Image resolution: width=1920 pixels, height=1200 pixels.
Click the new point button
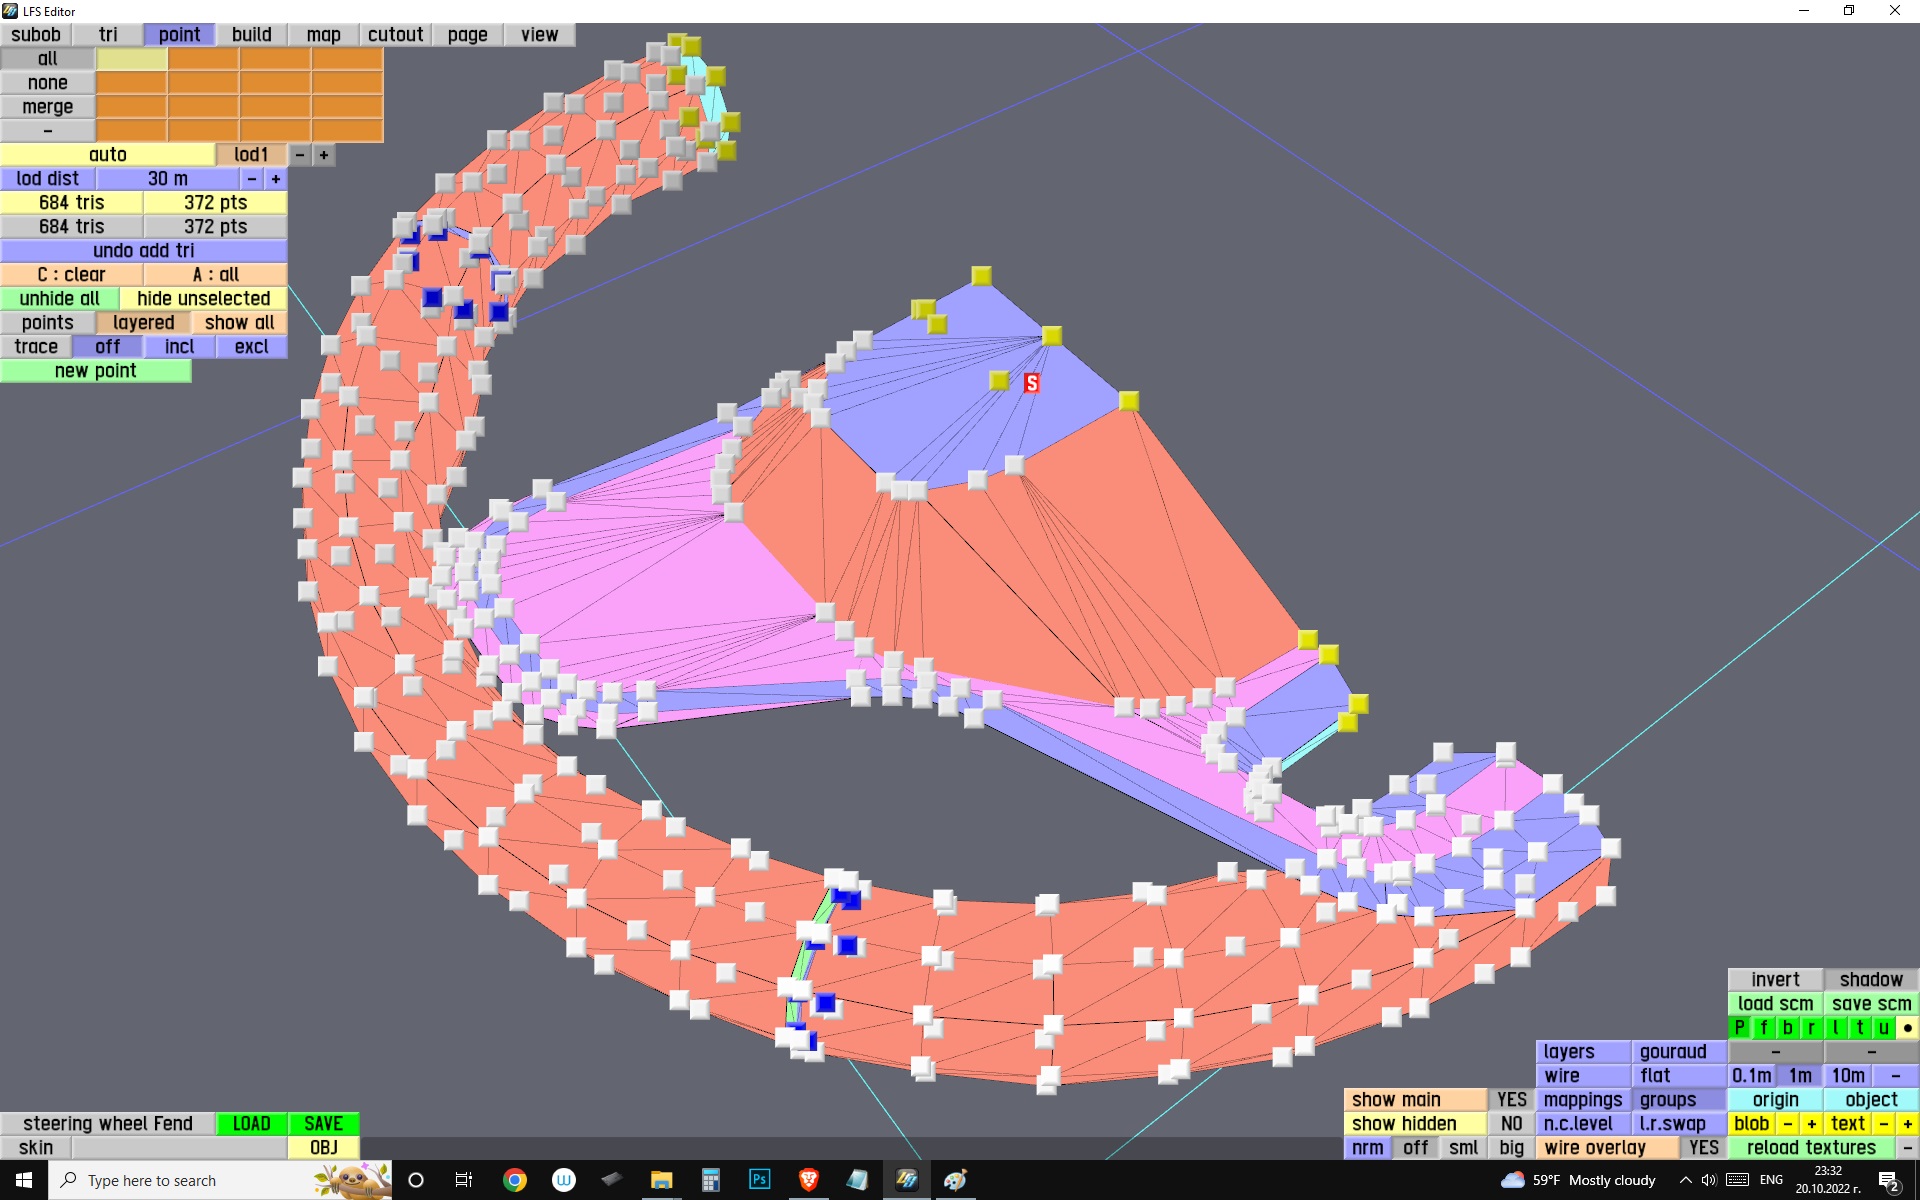95,371
